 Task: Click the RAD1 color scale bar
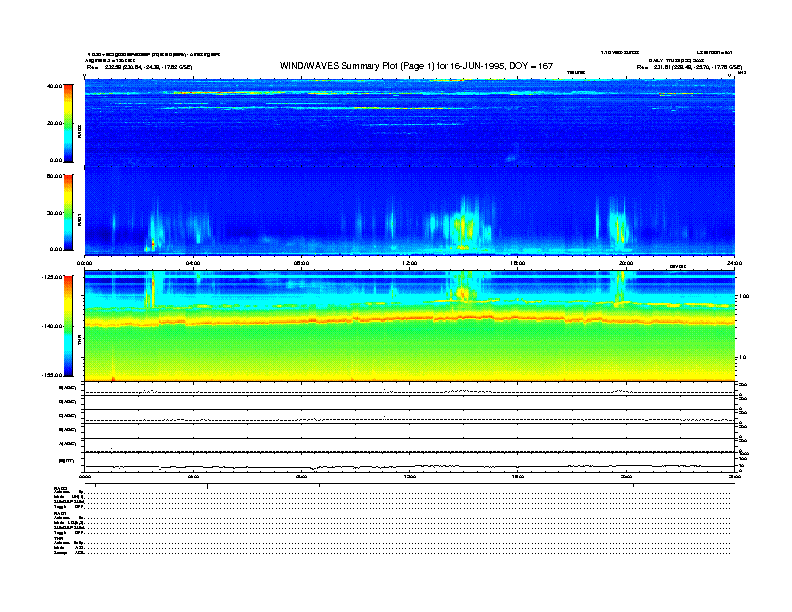point(69,212)
